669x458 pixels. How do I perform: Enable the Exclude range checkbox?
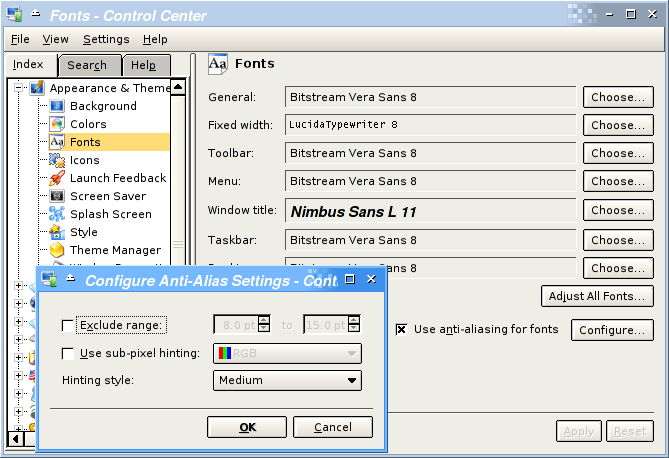click(x=68, y=325)
